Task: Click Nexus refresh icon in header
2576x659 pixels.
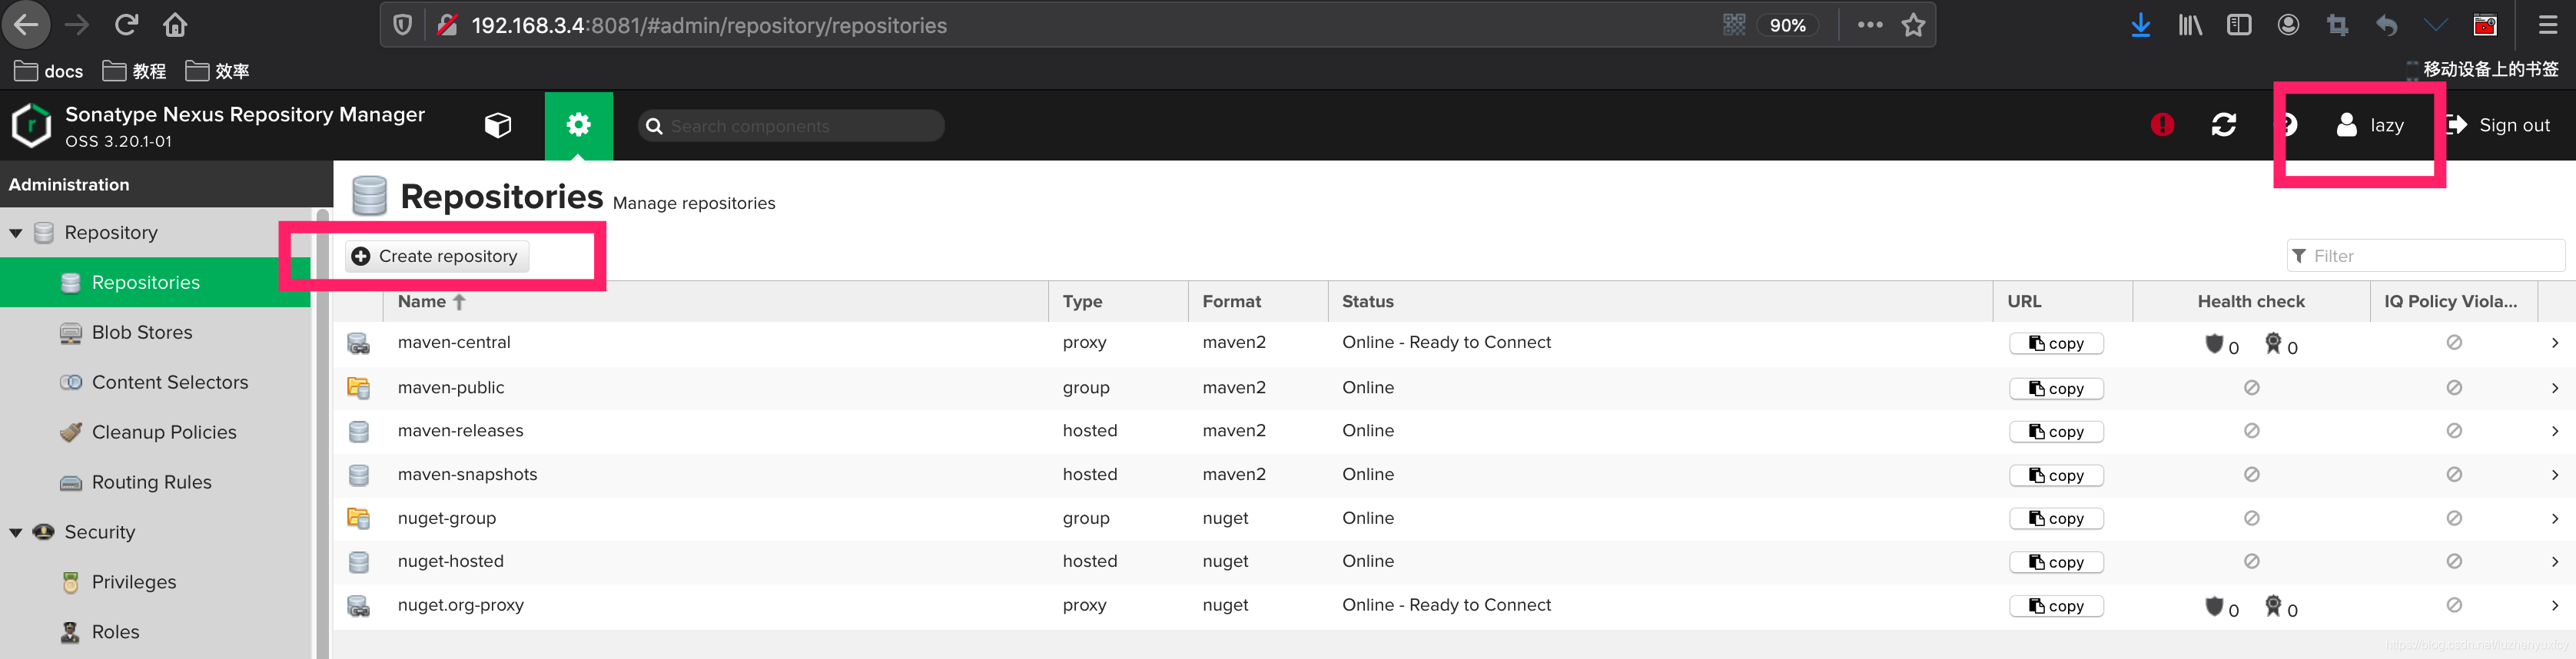Action: (x=2224, y=125)
